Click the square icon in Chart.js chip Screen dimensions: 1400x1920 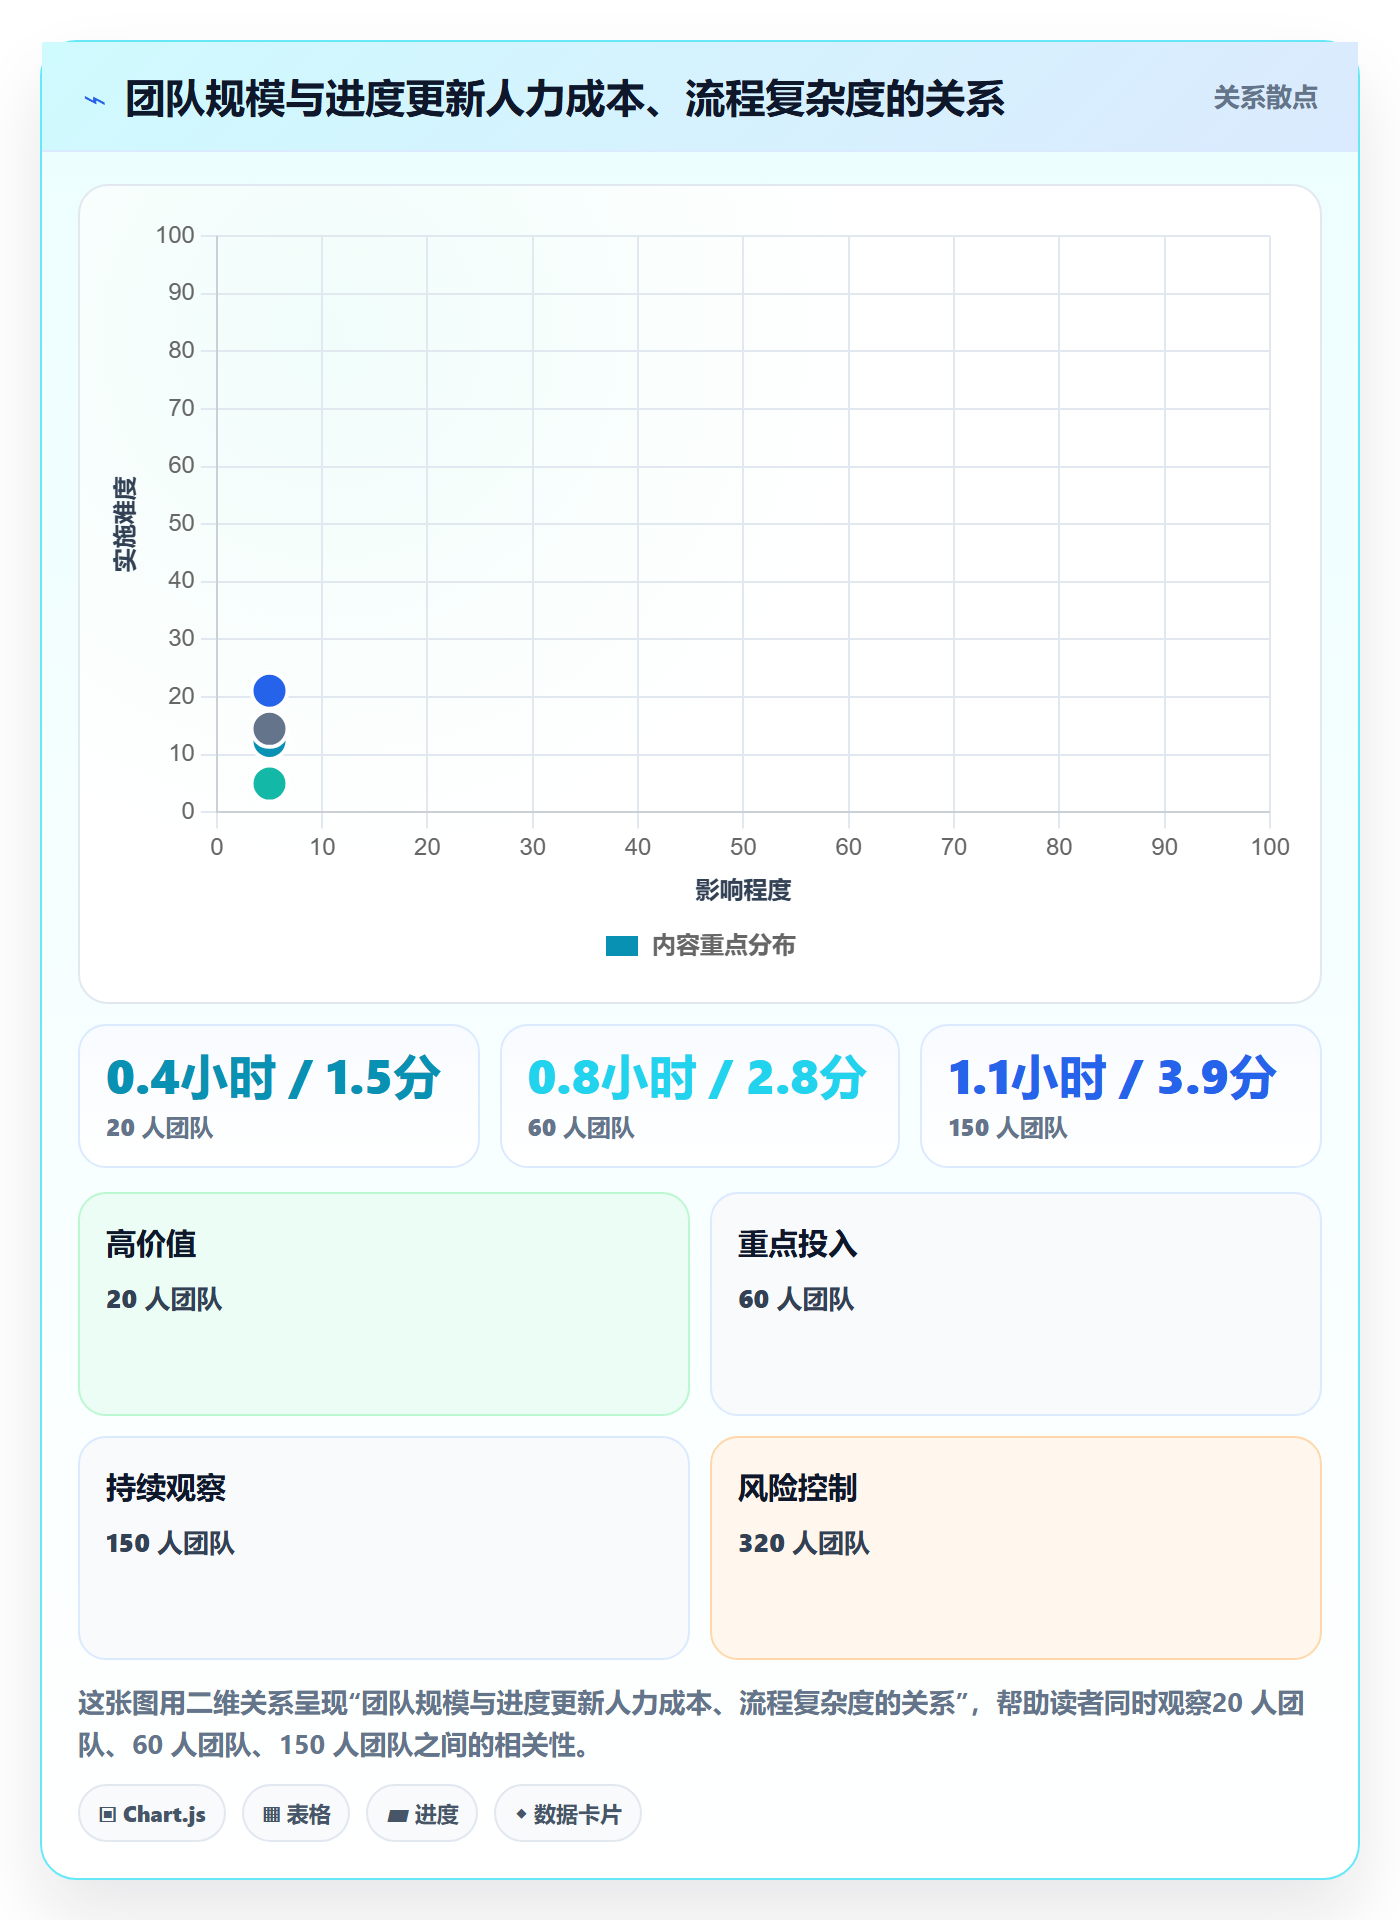108,1815
